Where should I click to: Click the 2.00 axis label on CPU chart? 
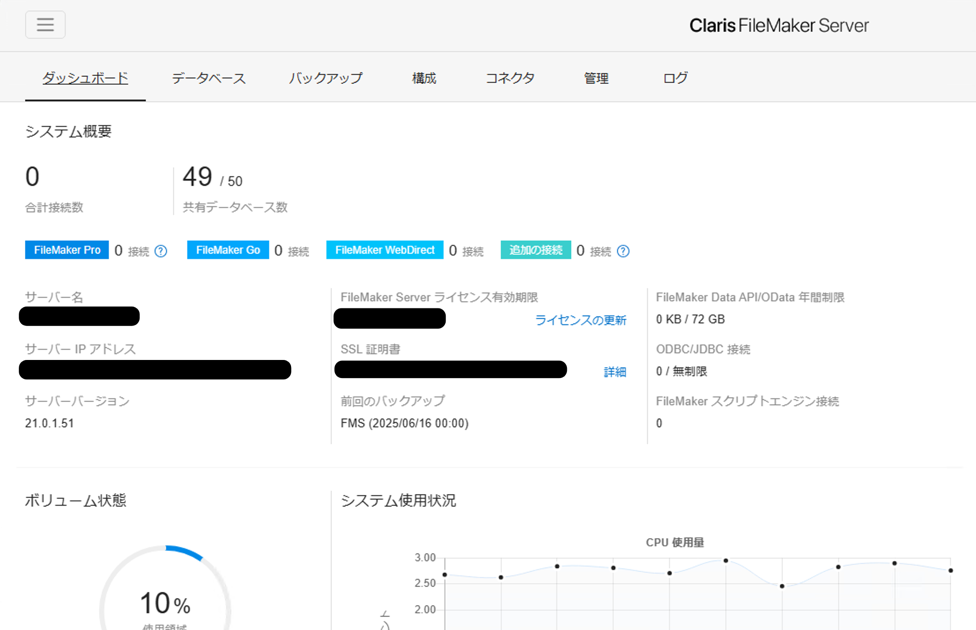coord(425,609)
